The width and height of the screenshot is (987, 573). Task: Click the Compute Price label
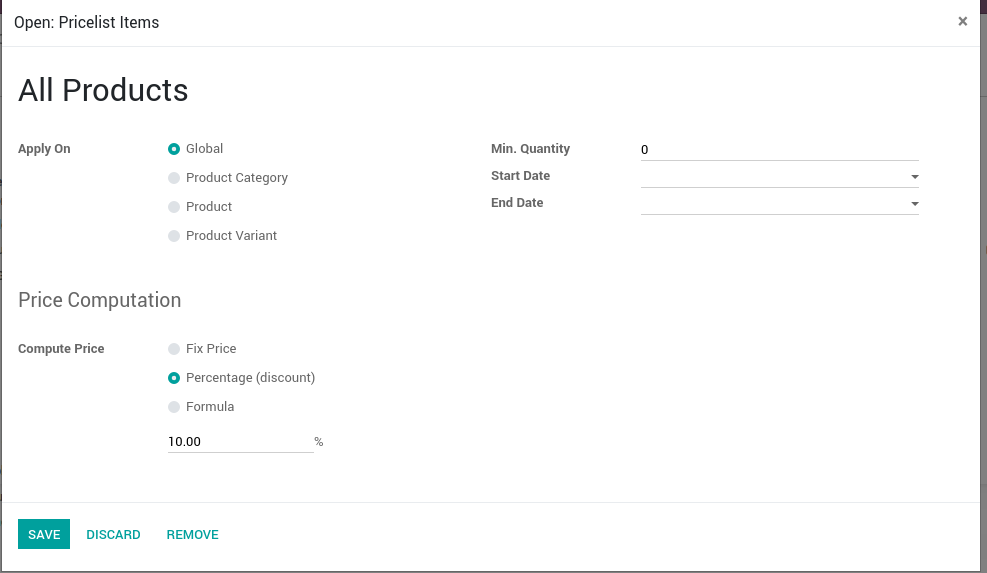[x=61, y=349]
